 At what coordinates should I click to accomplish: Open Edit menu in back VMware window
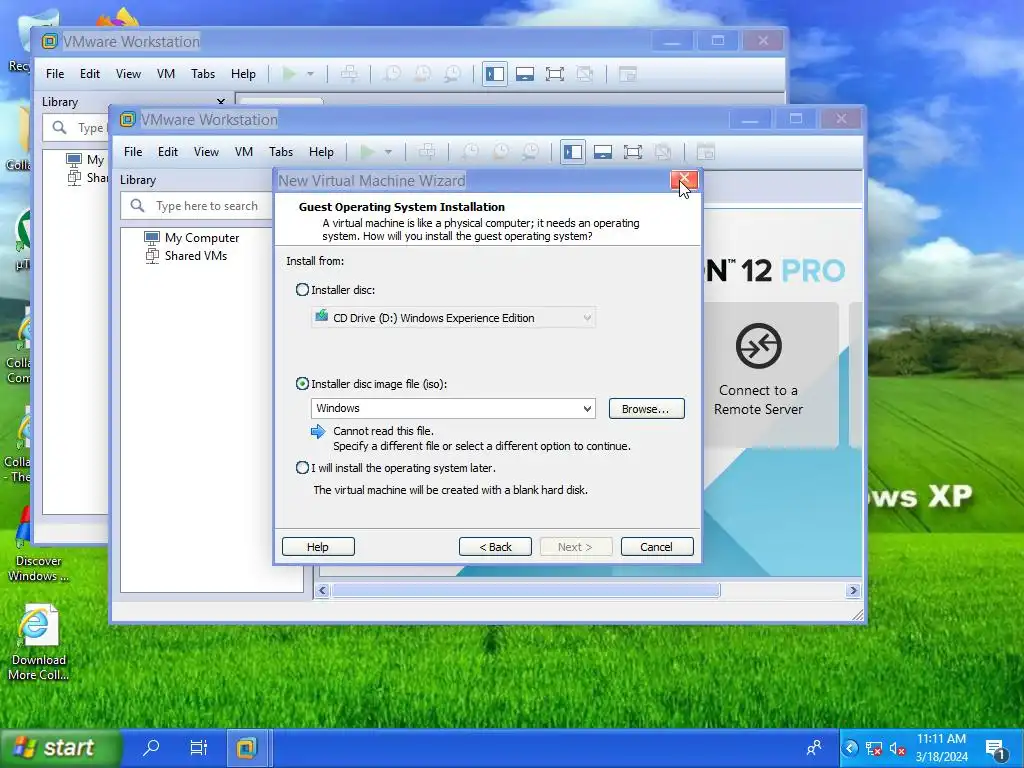[x=90, y=74]
